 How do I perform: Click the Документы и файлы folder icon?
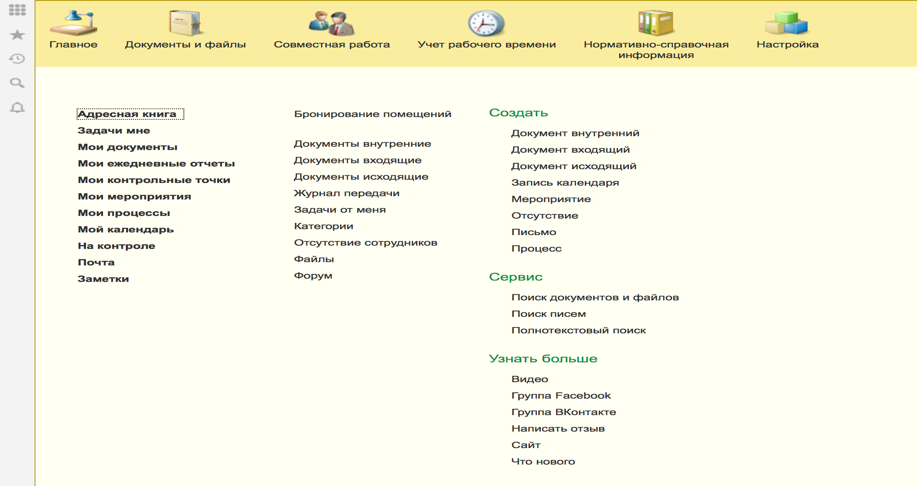[185, 23]
